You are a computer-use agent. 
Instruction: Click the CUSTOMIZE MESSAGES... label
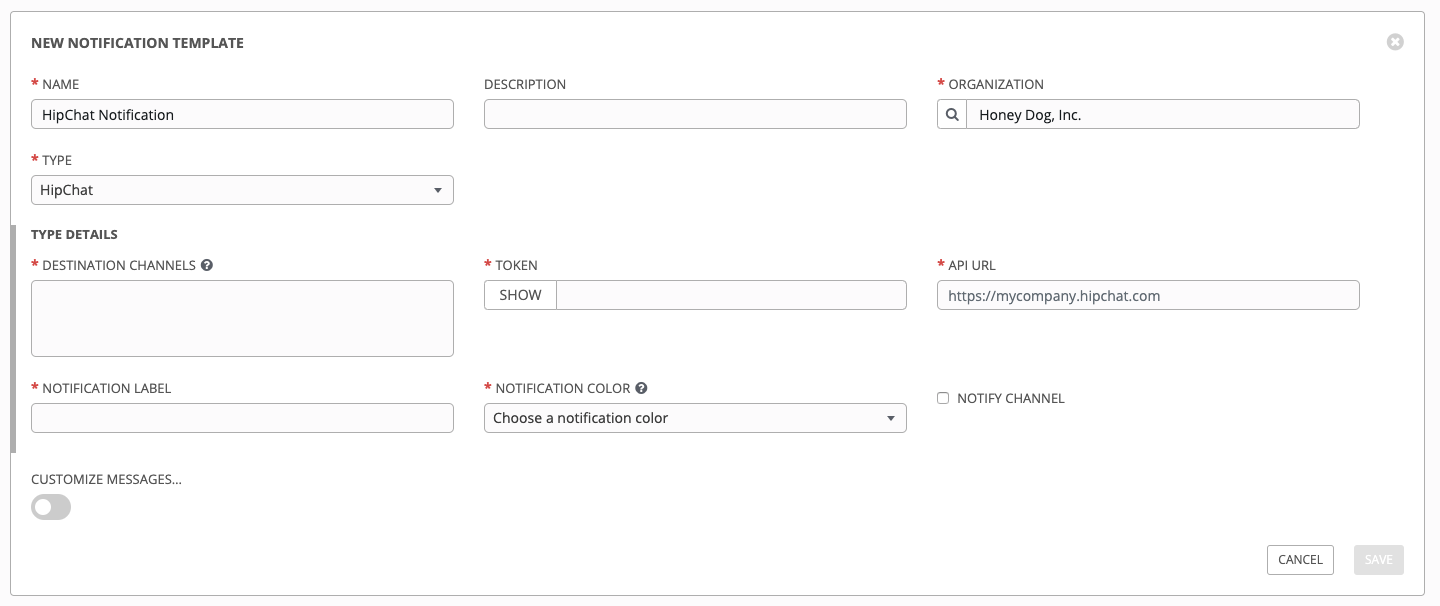106,479
